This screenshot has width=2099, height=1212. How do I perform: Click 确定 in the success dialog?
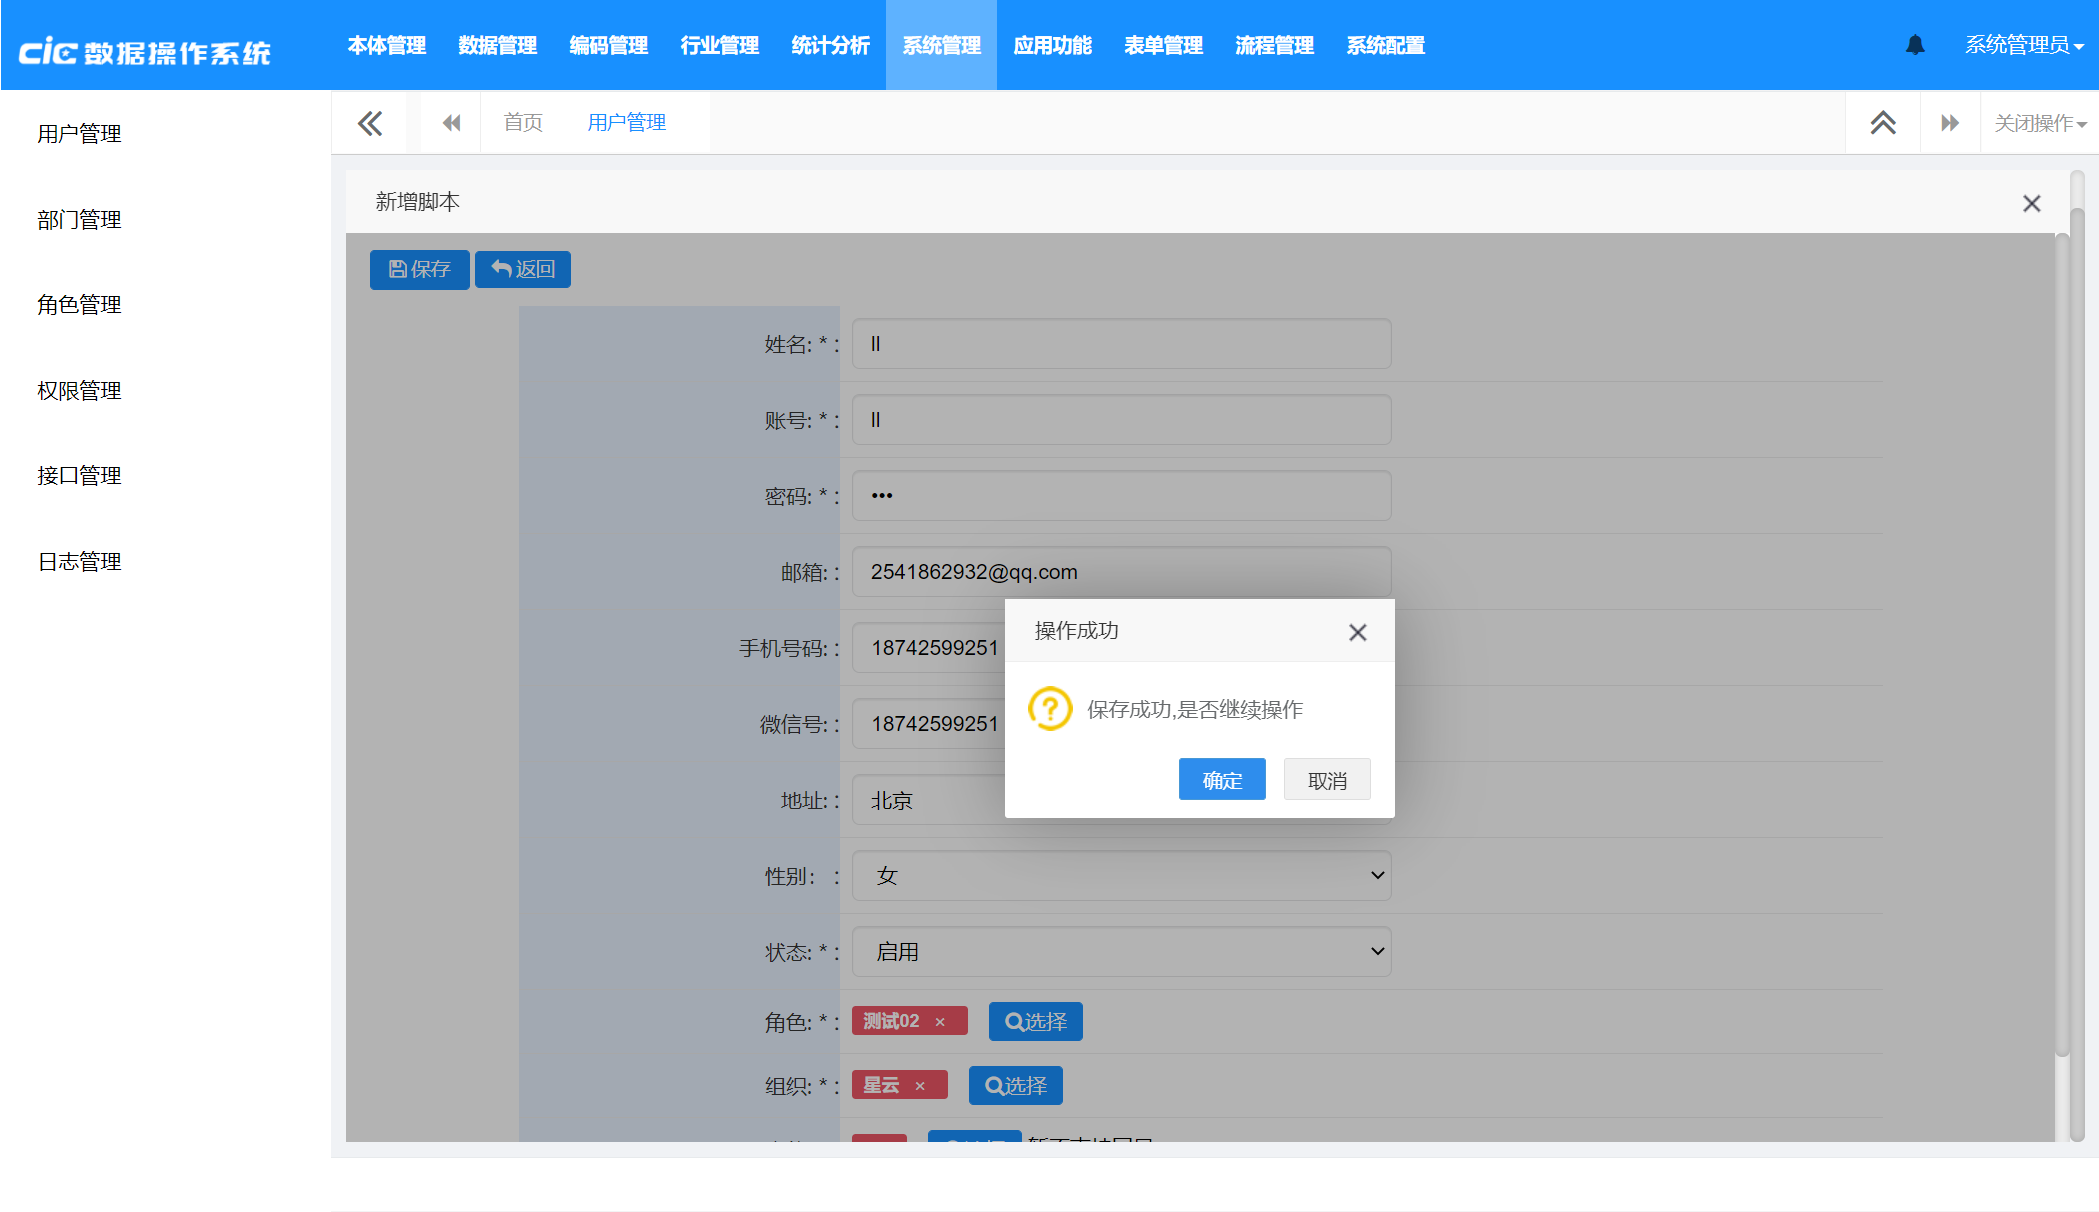pyautogui.click(x=1222, y=780)
